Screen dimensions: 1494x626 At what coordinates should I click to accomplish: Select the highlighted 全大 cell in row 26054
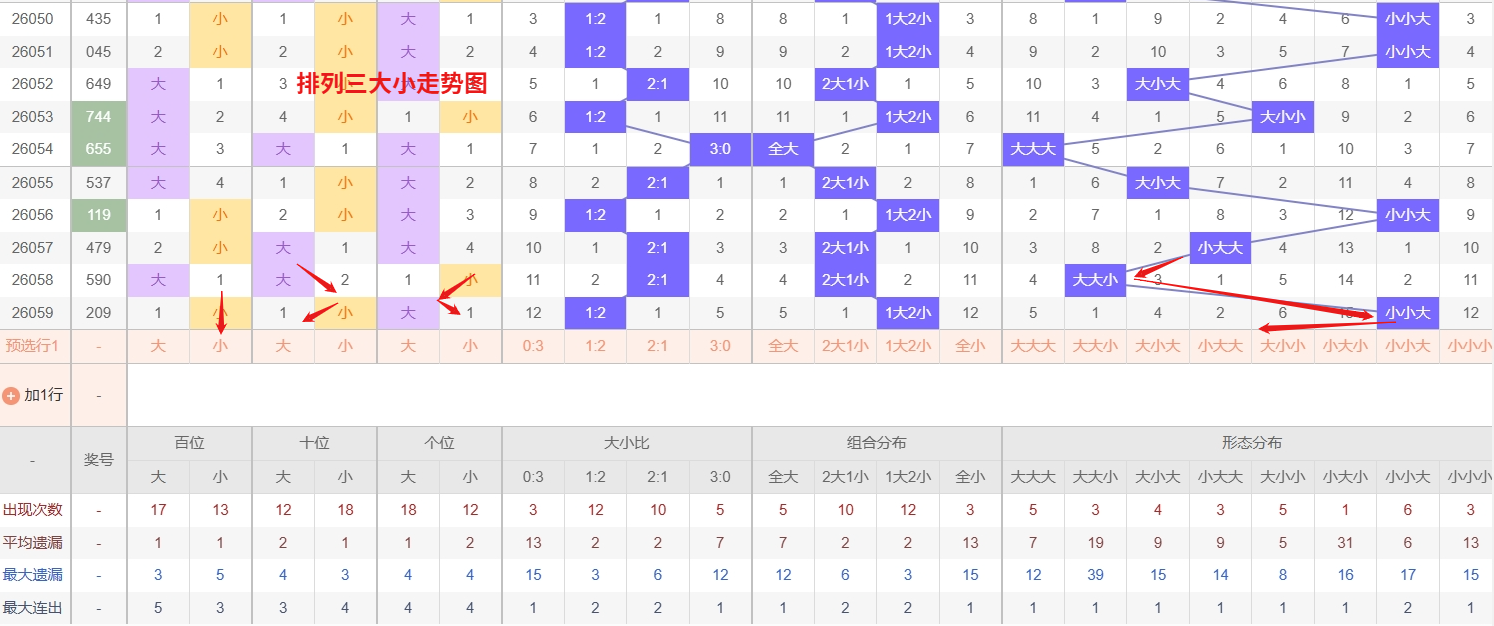(x=783, y=149)
